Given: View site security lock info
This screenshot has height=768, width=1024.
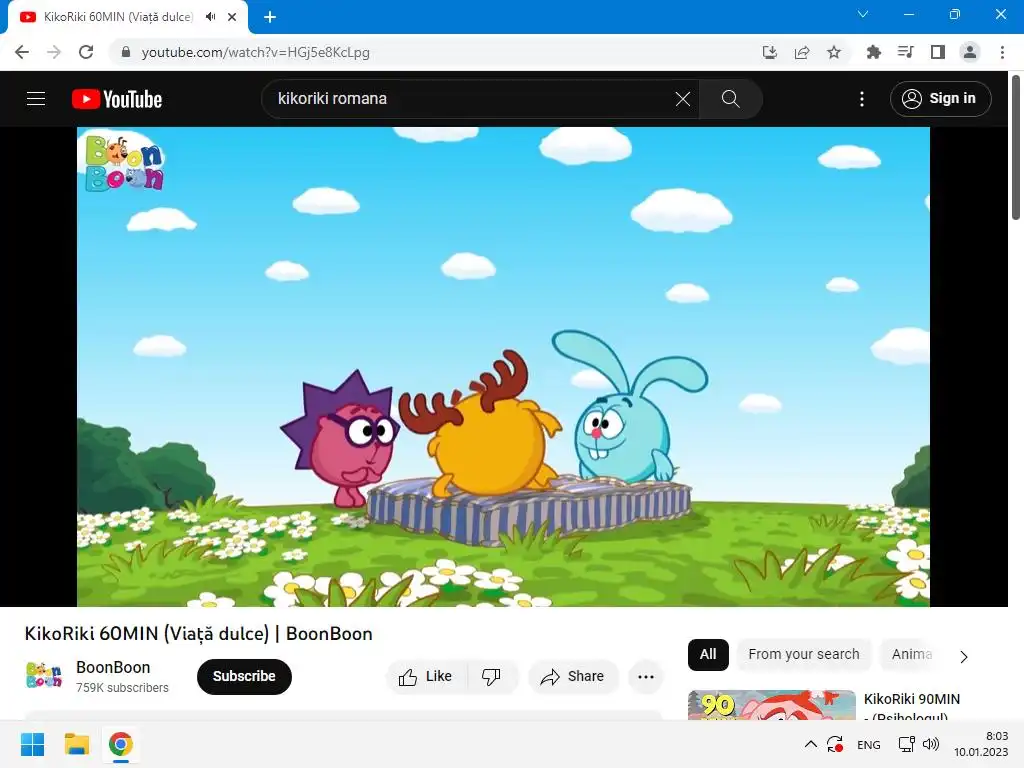Looking at the screenshot, I should pyautogui.click(x=126, y=52).
